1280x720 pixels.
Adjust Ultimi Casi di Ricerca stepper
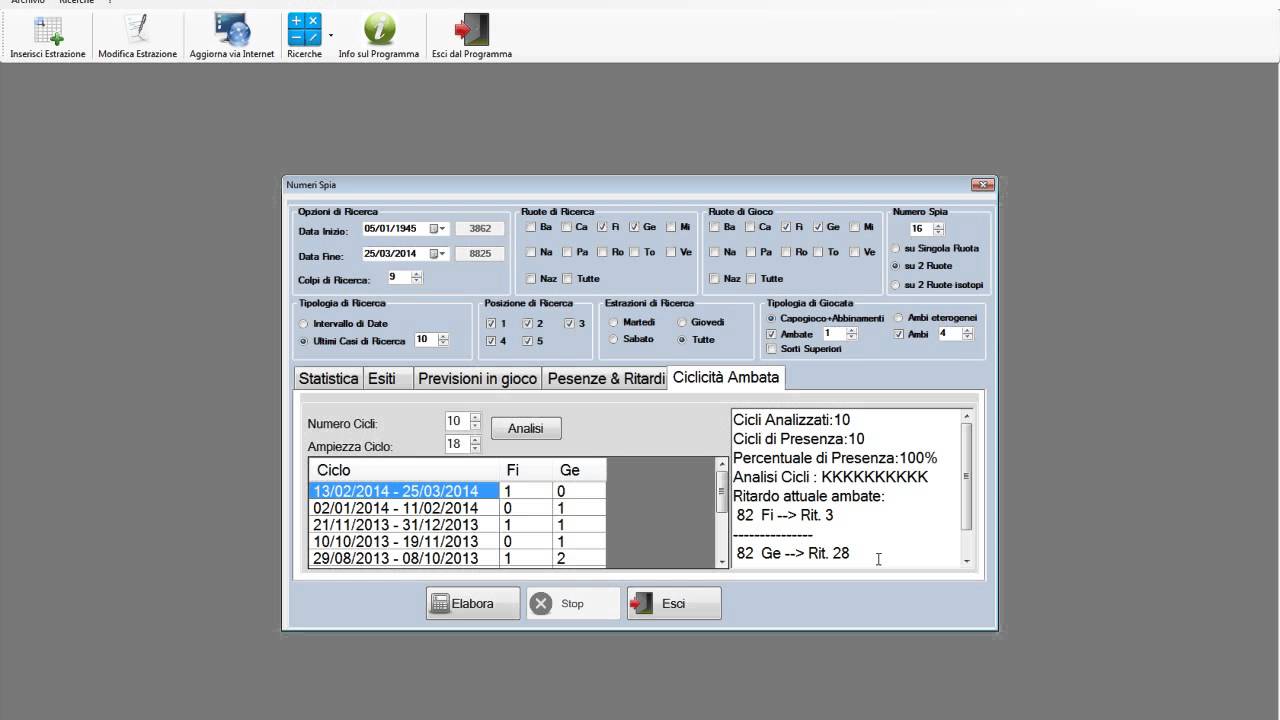tap(443, 340)
